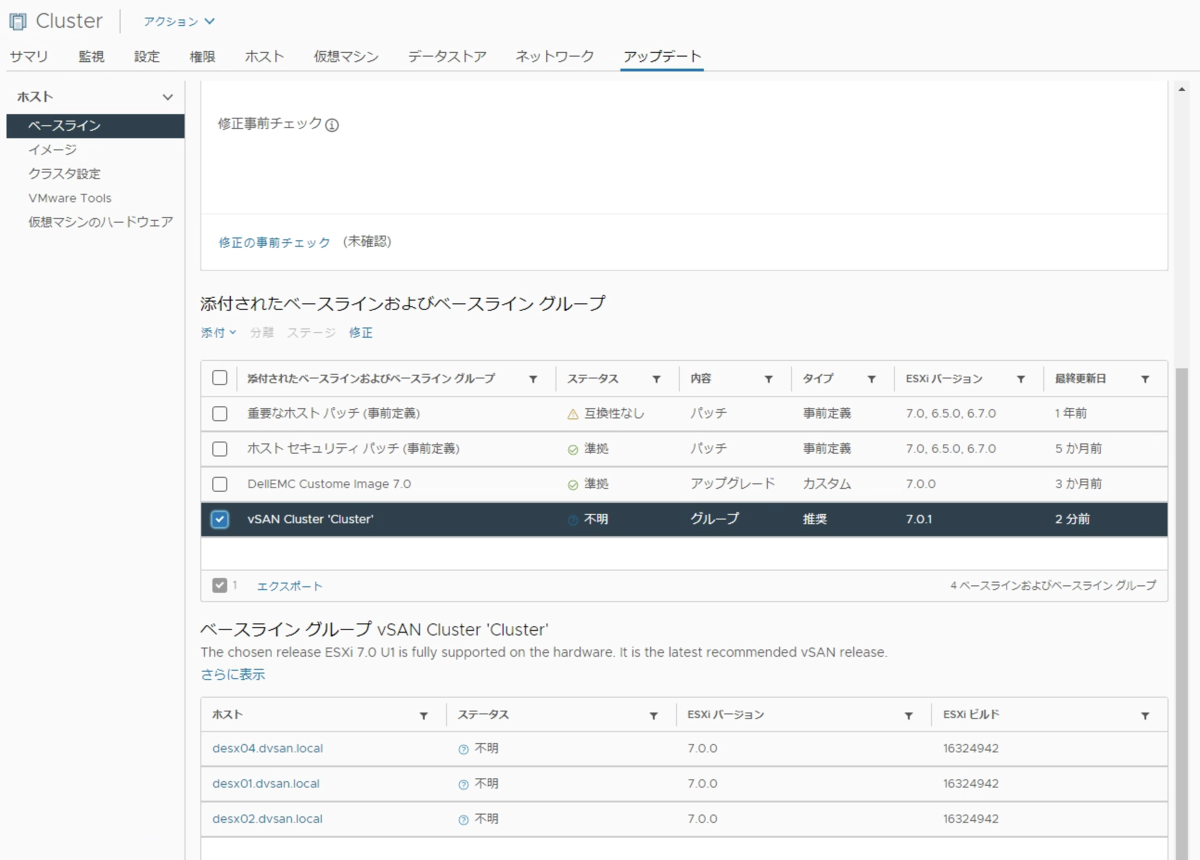Click unknown status icon for desx01.dvsan.local

pyautogui.click(x=463, y=784)
